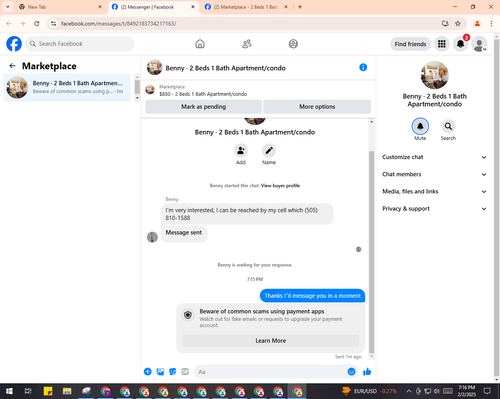
Task: Open View buyer profile link
Action: pyautogui.click(x=280, y=186)
